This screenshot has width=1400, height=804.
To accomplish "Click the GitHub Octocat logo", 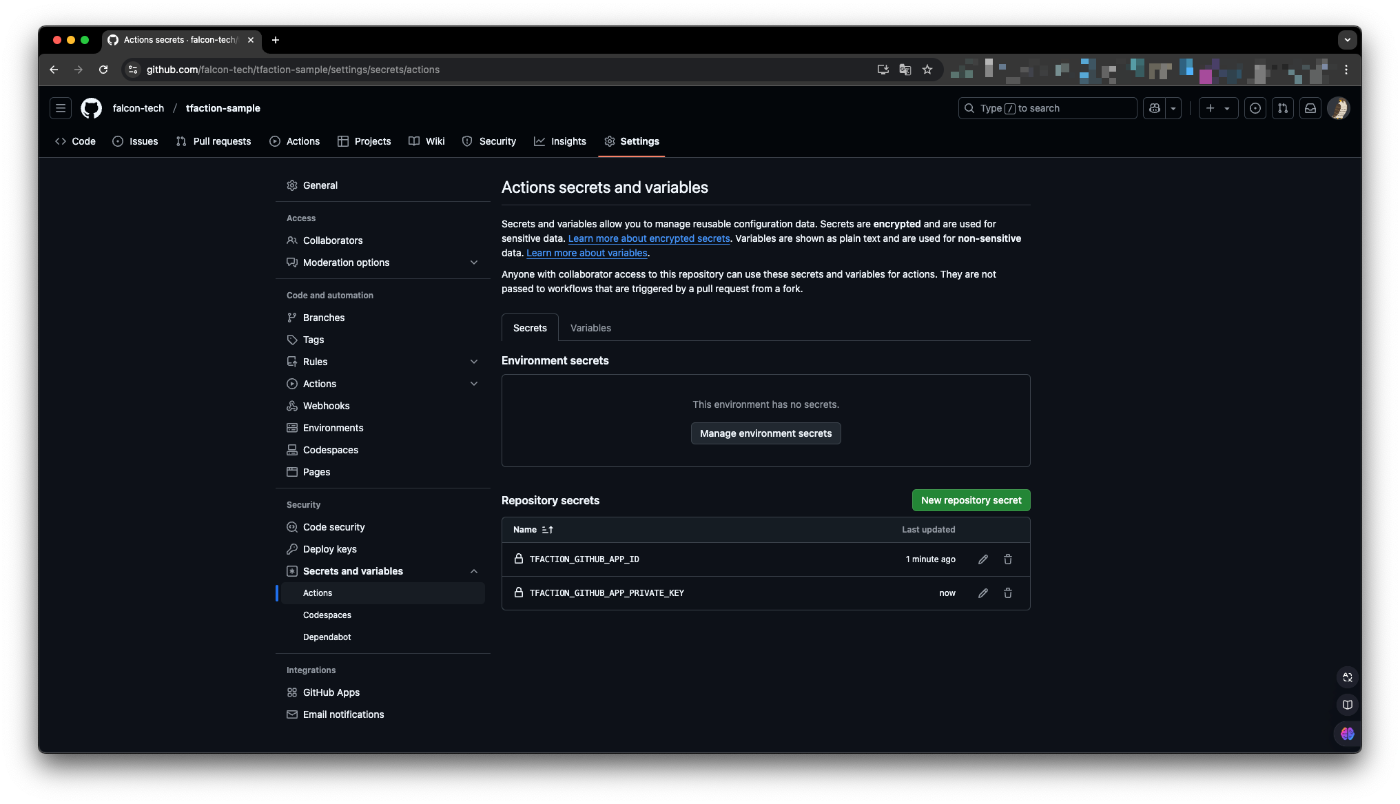I will (91, 108).
